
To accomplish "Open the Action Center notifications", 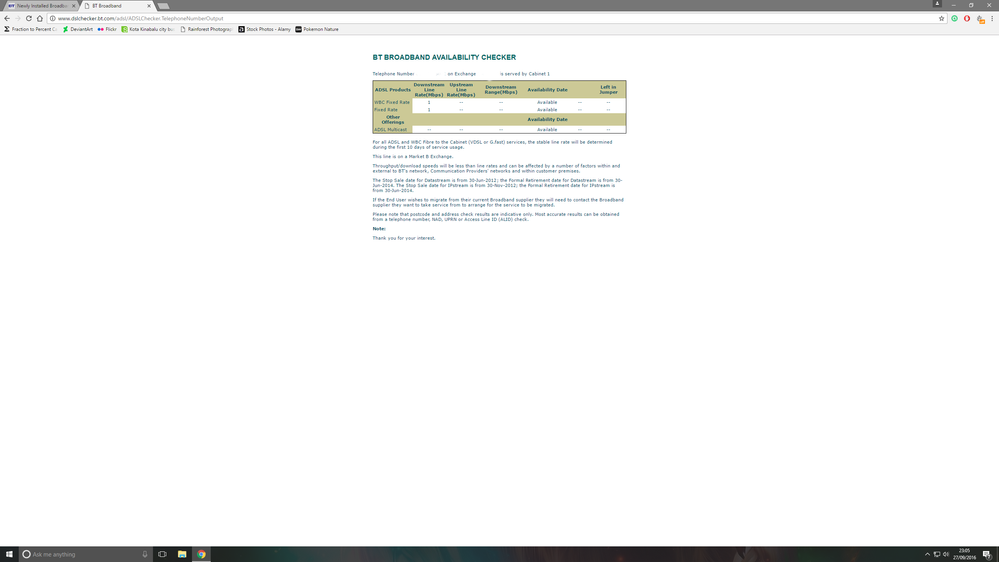I will [986, 554].
